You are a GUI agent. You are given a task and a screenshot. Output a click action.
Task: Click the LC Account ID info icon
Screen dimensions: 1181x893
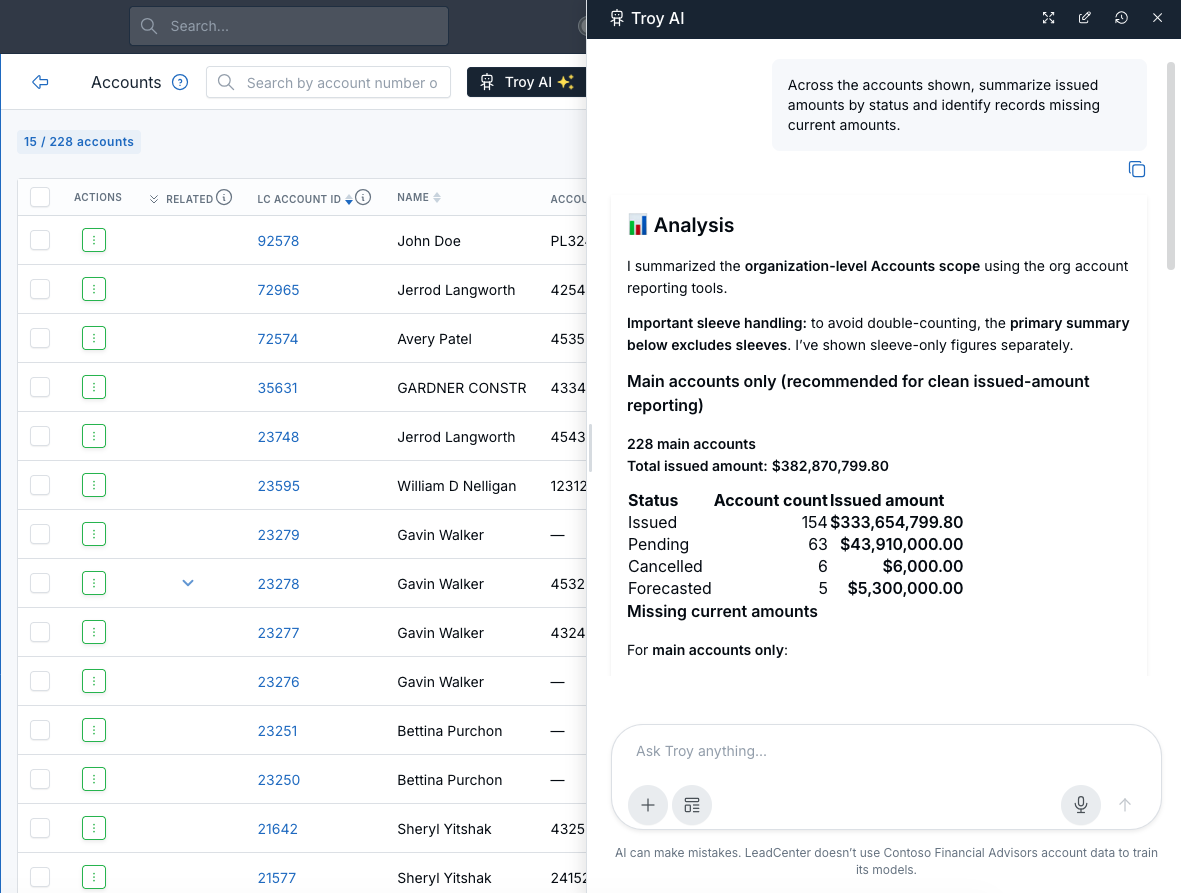tap(363, 197)
